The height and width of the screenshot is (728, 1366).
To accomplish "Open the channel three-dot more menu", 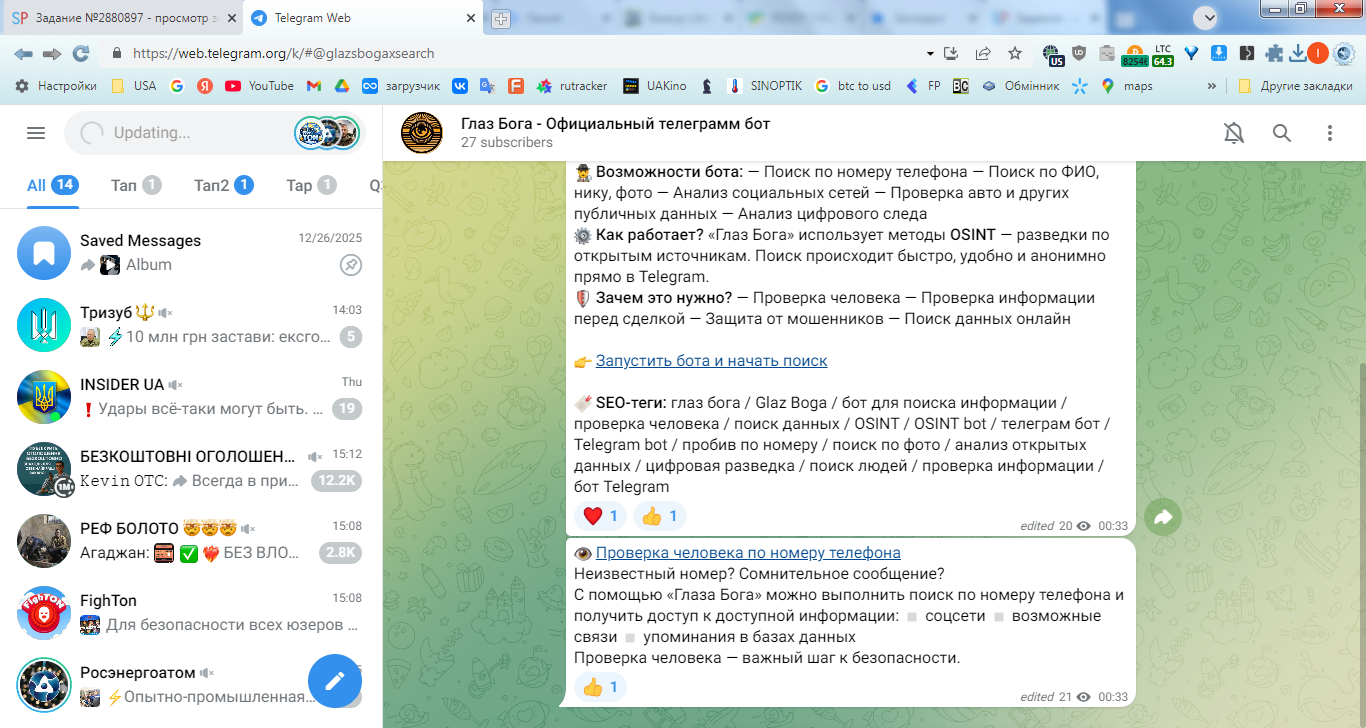I will [1330, 133].
